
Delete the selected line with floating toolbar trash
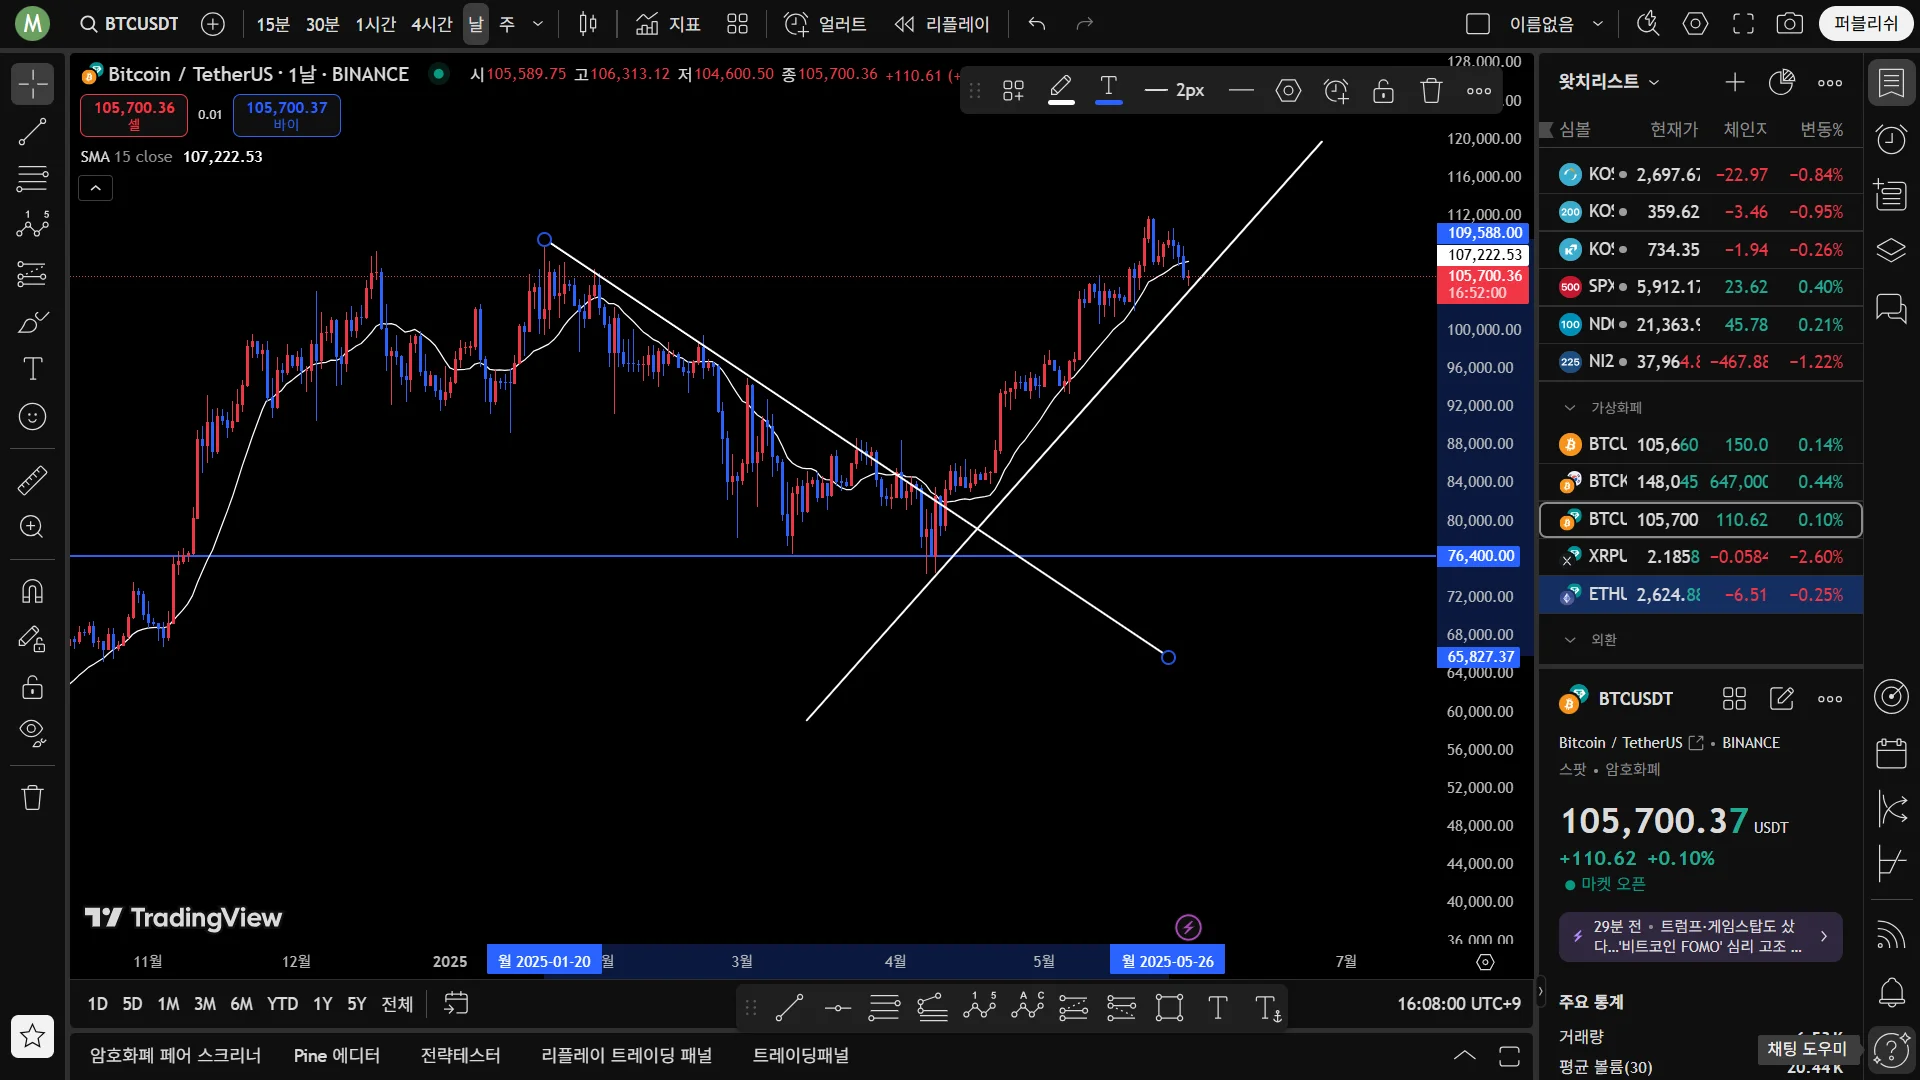point(1431,91)
